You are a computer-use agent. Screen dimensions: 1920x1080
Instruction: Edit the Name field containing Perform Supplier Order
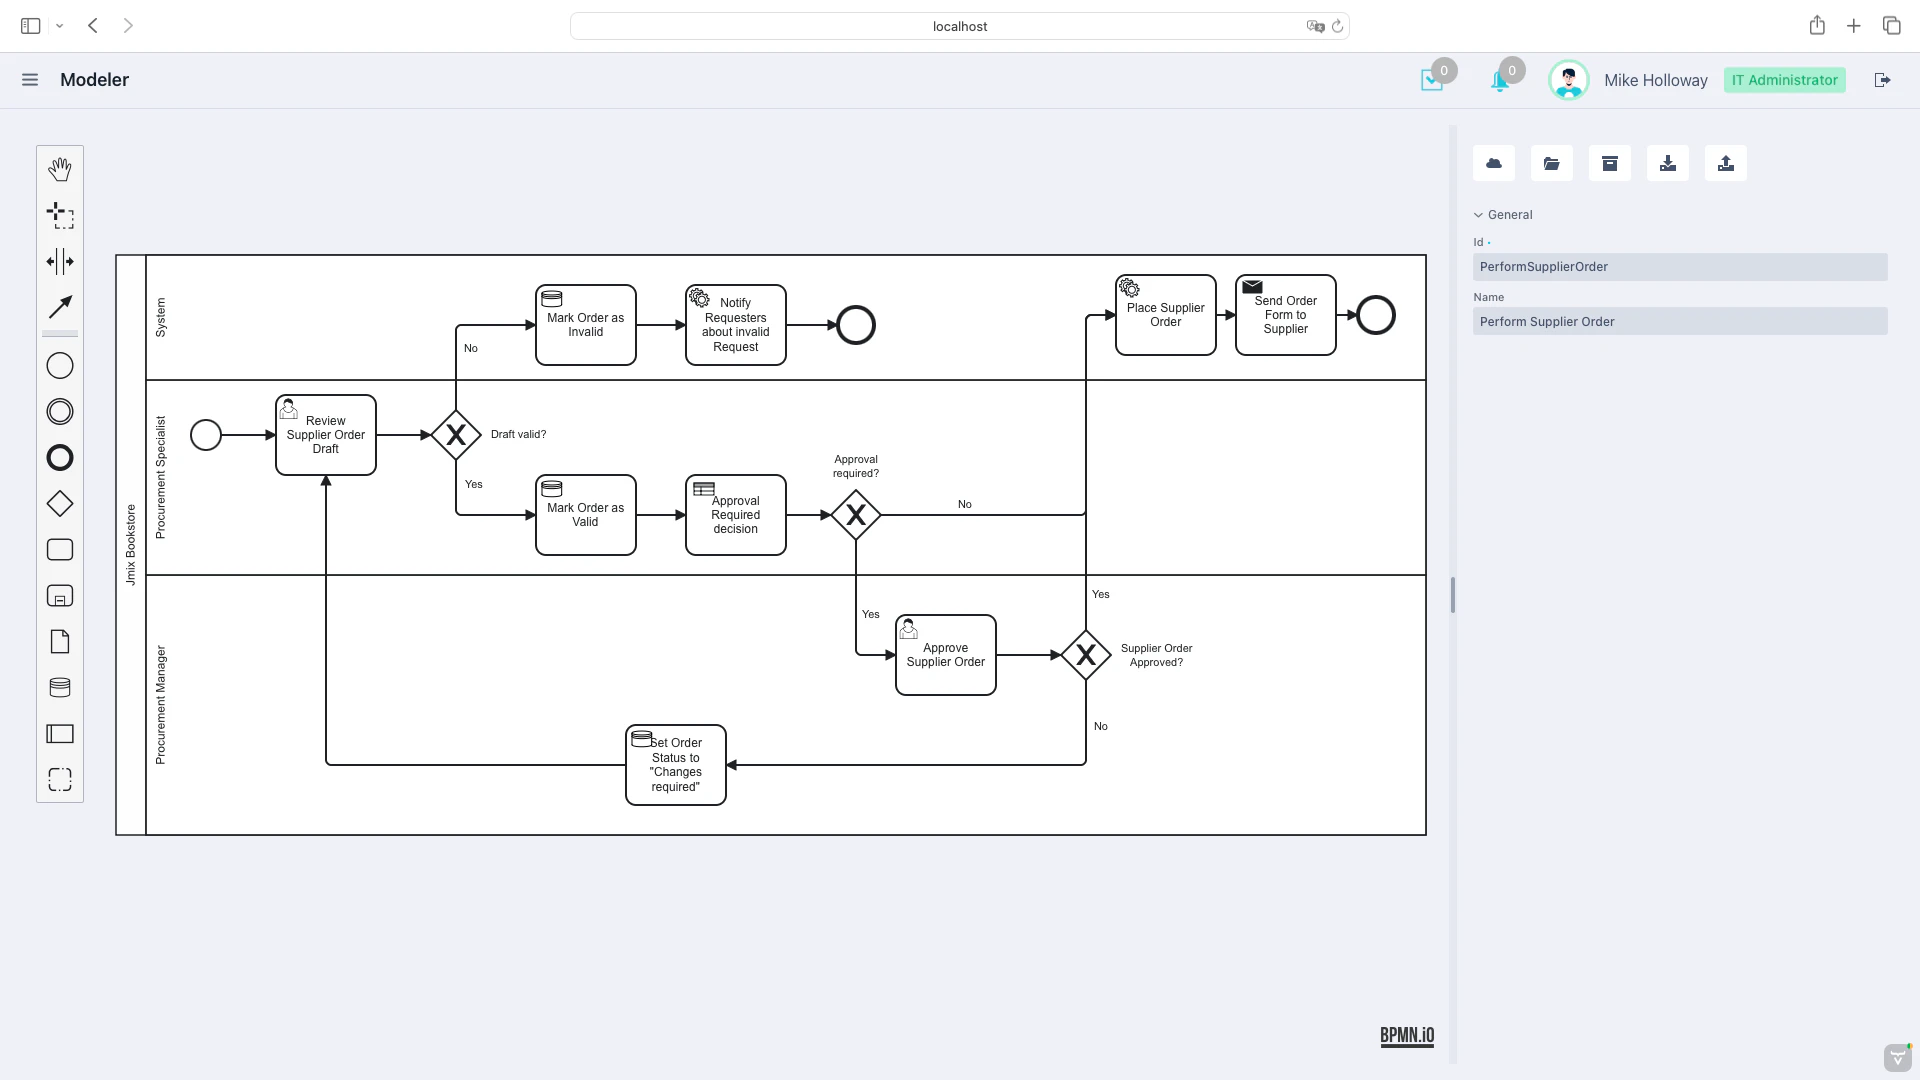(1680, 321)
